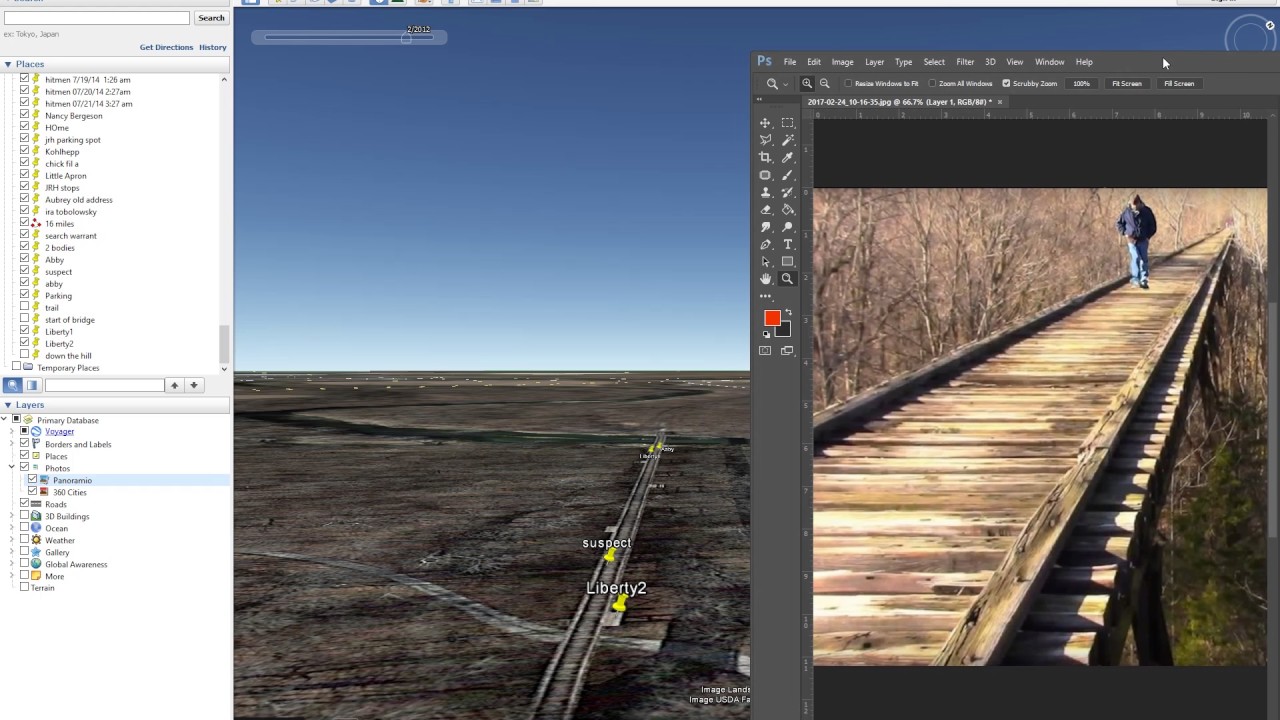Select the Smudge tool
The image size is (1280, 720).
point(765,227)
